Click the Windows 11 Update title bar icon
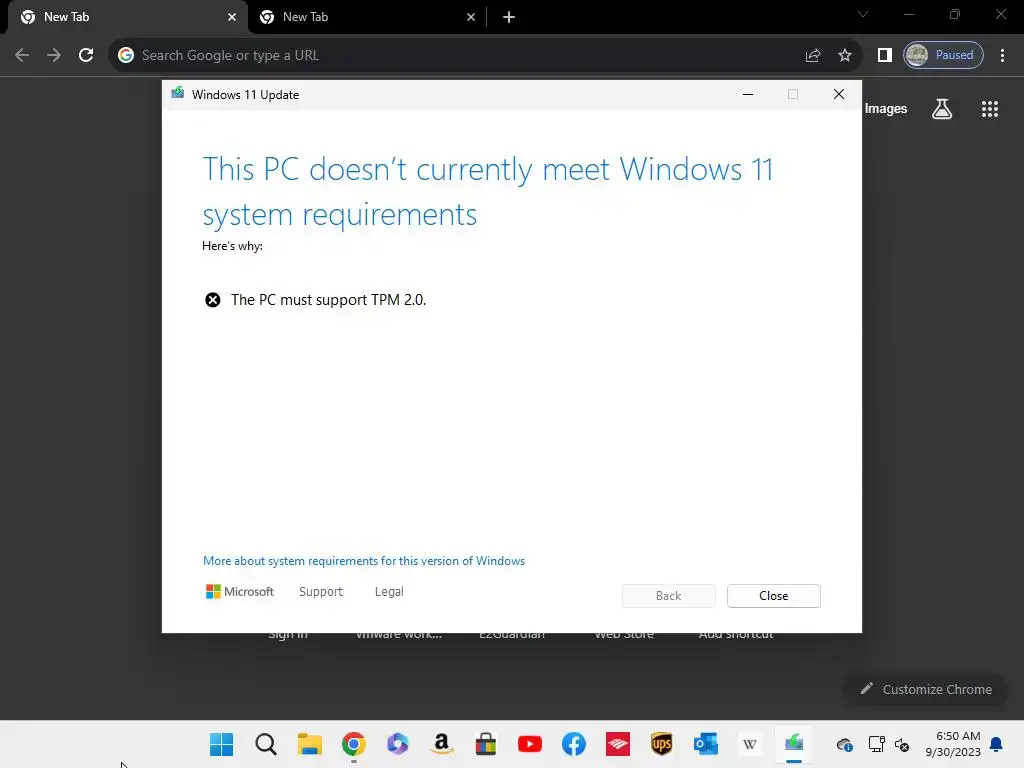Screen dimensions: 1024x768 (x=178, y=93)
